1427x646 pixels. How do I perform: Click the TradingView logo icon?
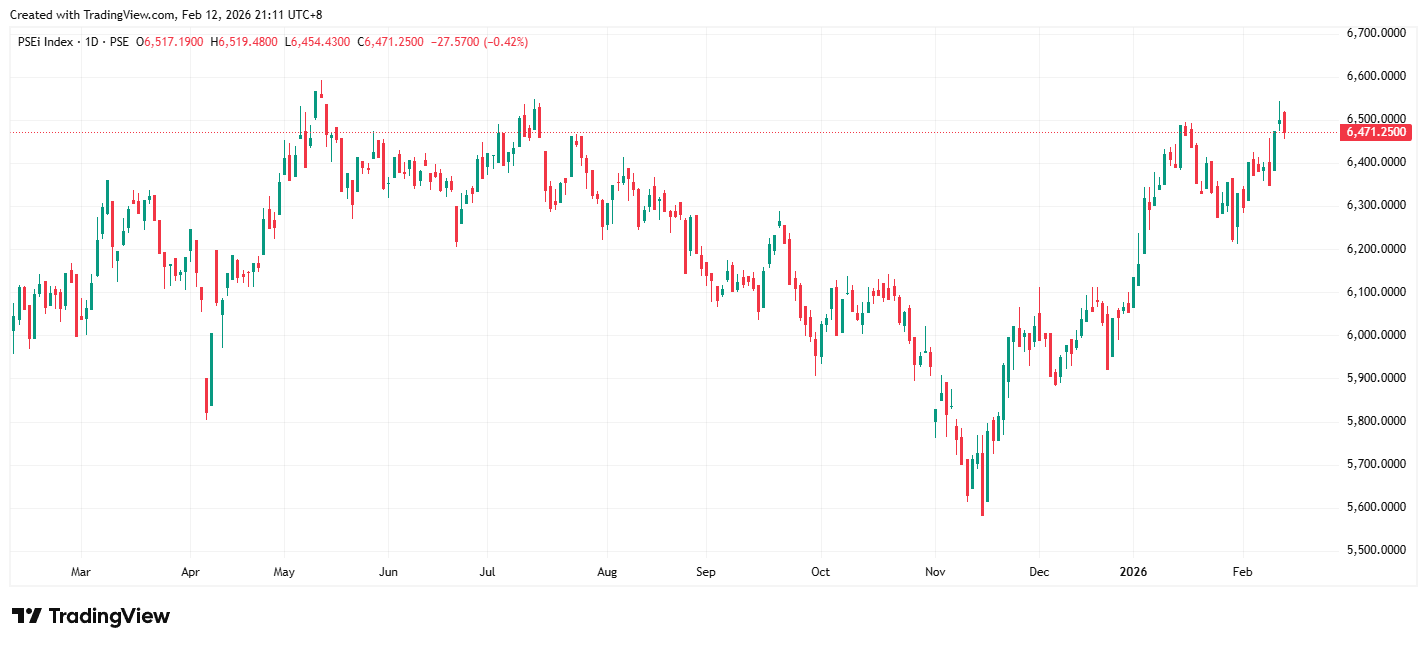(26, 616)
